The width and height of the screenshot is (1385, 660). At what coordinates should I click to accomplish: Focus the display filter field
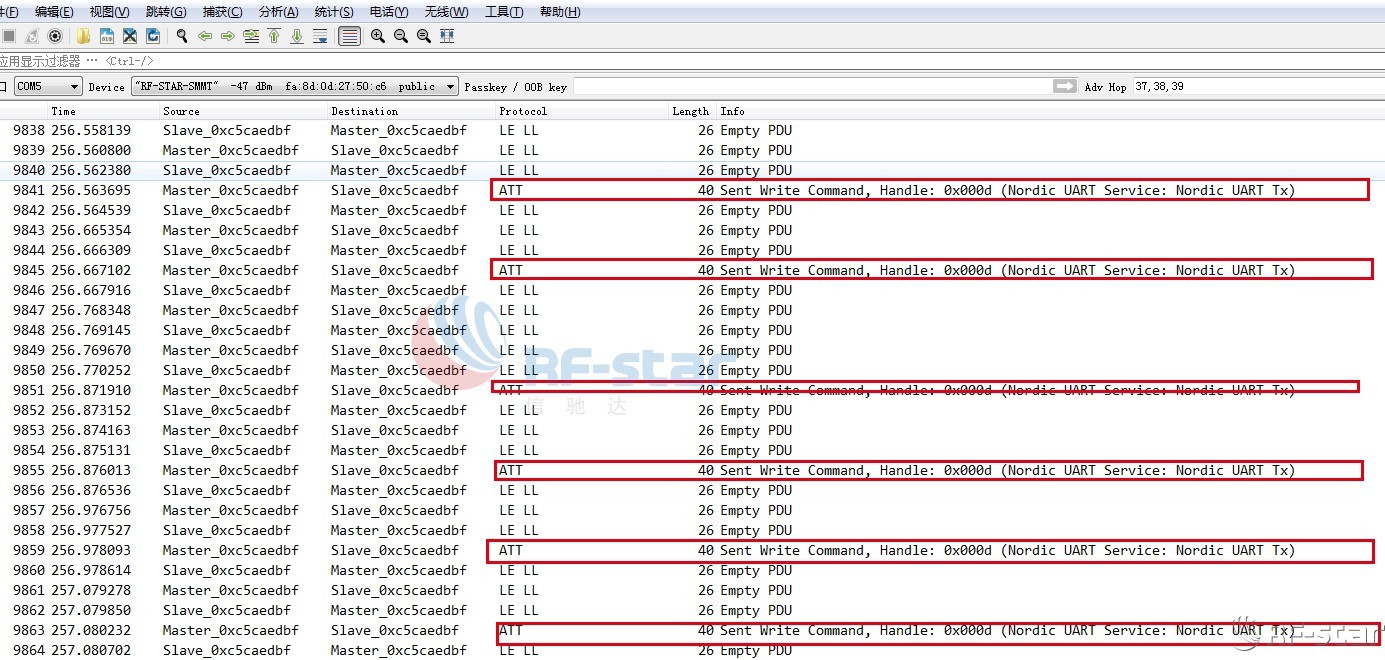coord(692,61)
